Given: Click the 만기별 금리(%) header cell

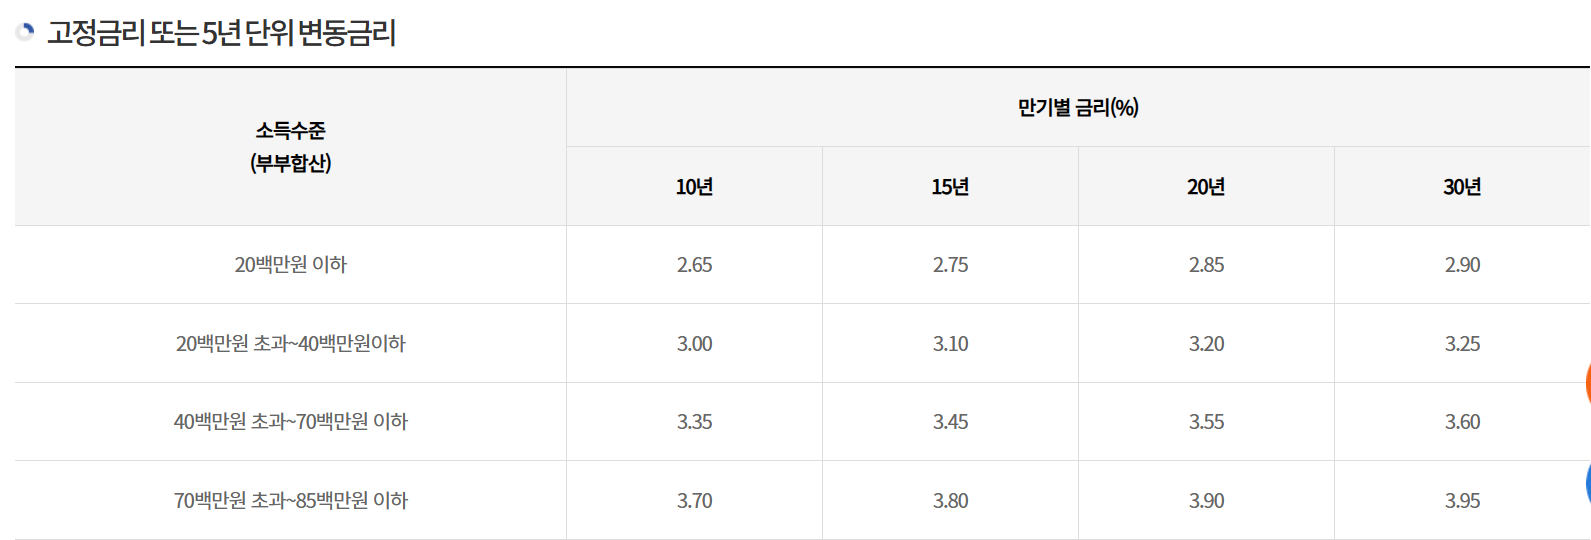Looking at the screenshot, I should coord(1078,108).
